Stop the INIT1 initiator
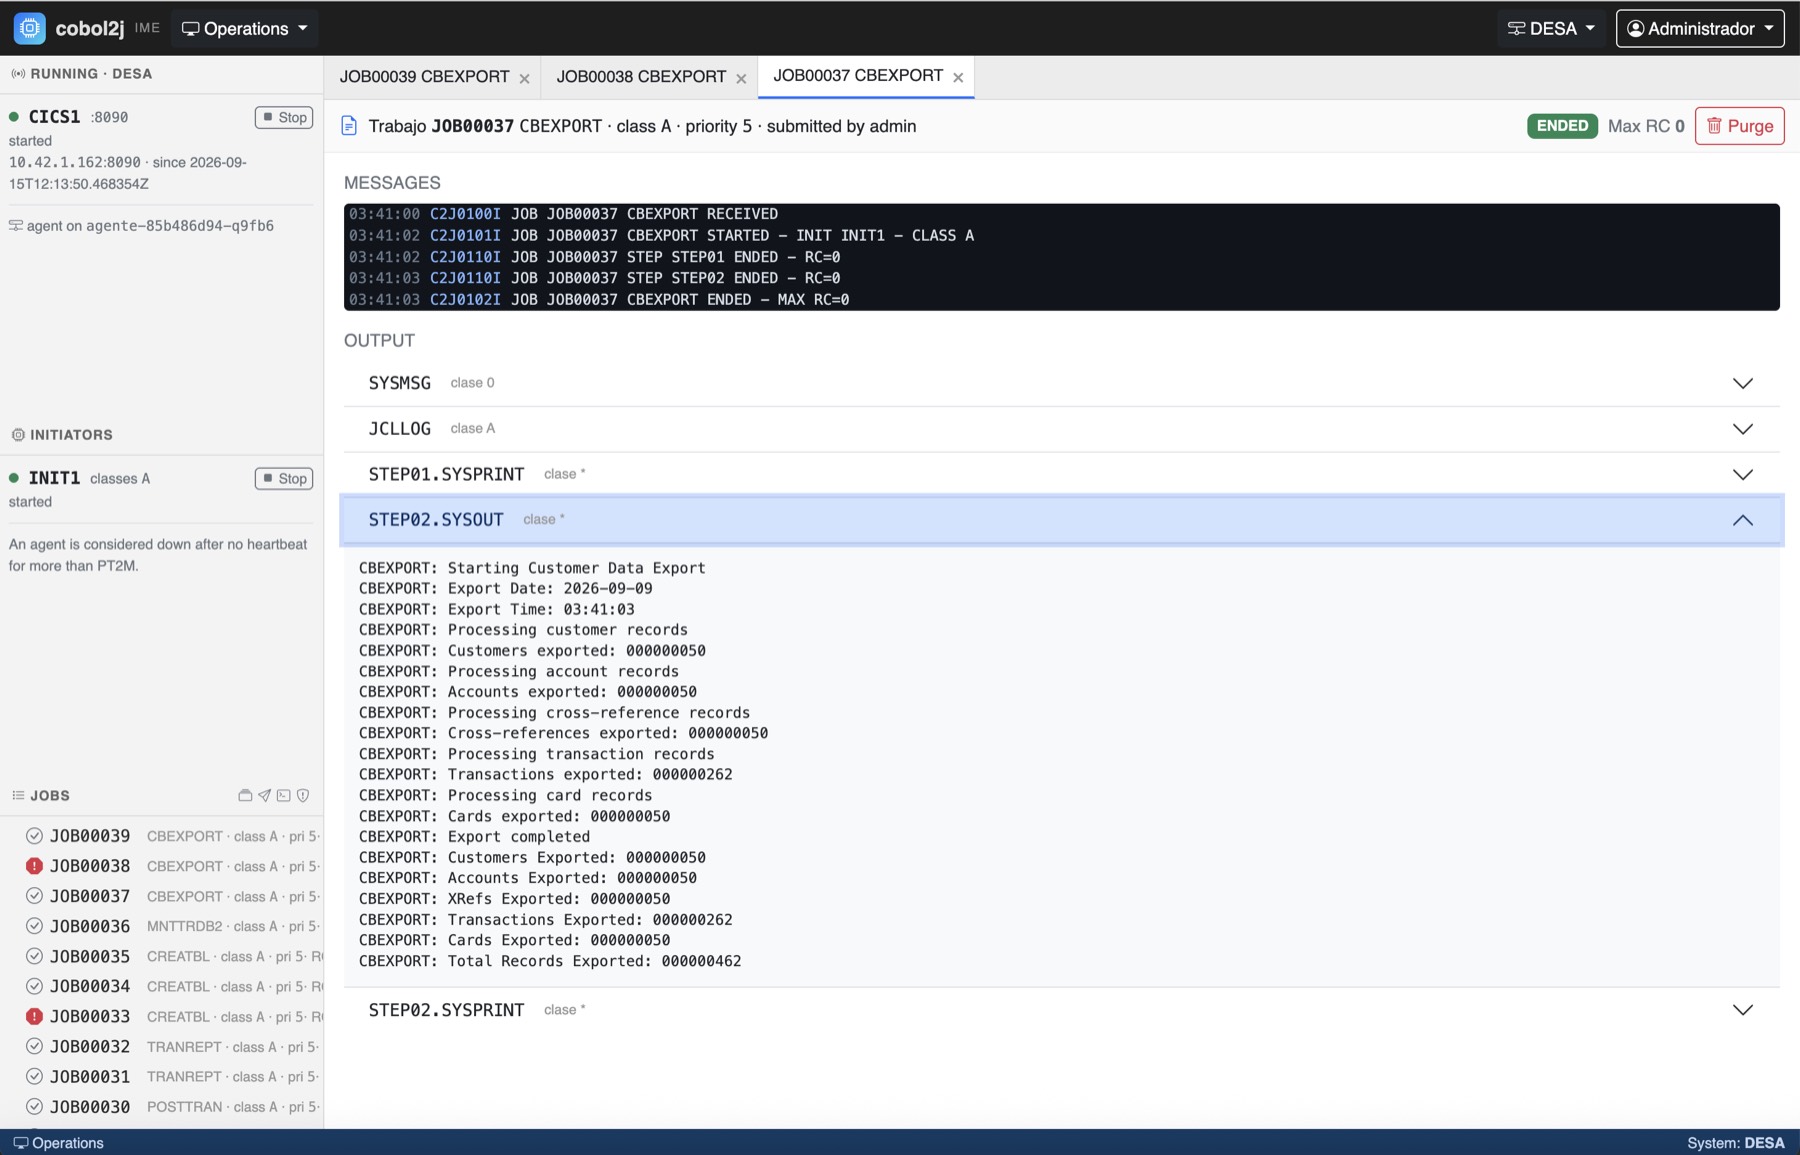 click(284, 479)
